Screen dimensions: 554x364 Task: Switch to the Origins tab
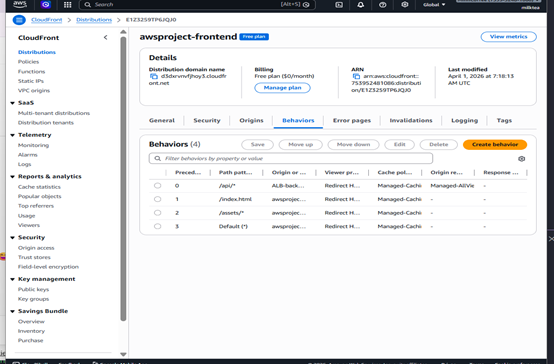251,121
